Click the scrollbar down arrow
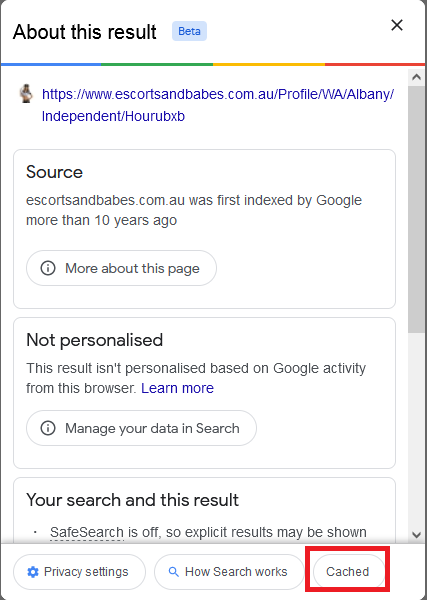Image resolution: width=427 pixels, height=600 pixels. pyautogui.click(x=416, y=534)
